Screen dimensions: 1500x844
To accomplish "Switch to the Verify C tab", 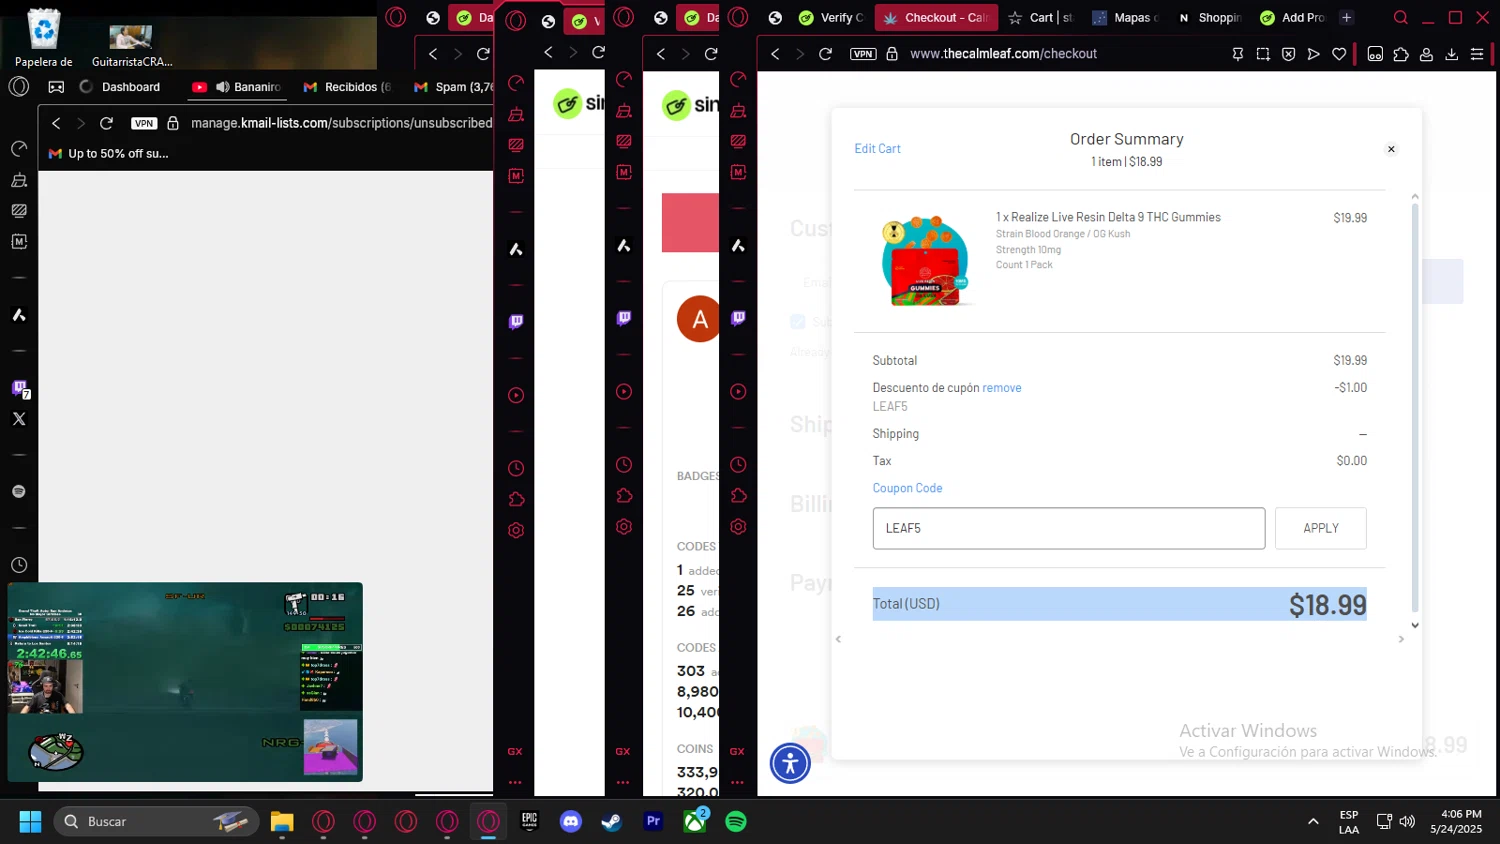I will pos(831,17).
